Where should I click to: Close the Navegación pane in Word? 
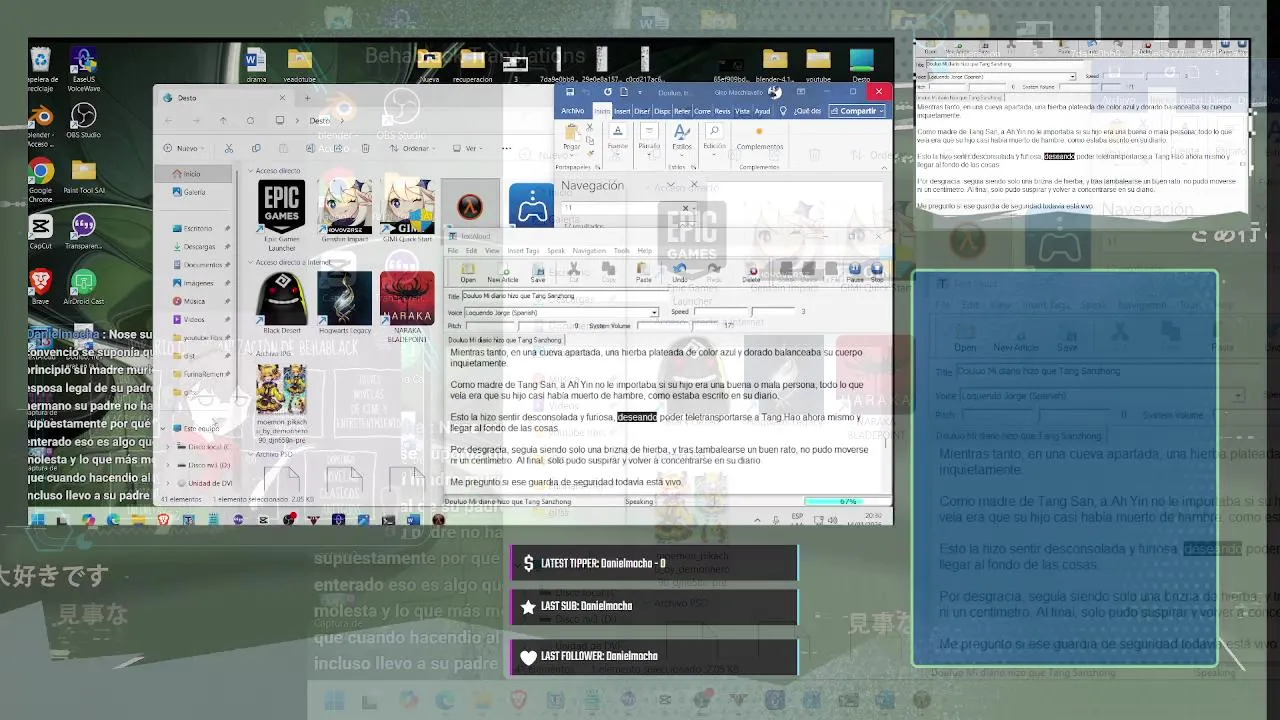(694, 185)
